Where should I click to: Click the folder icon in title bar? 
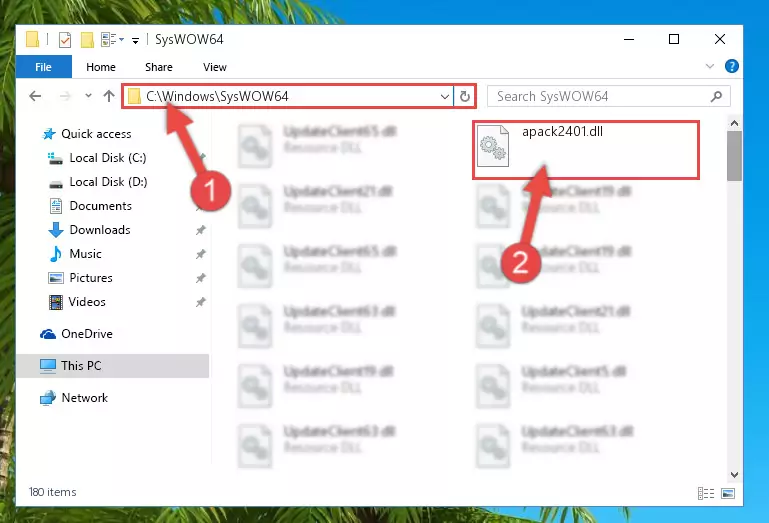(x=32, y=39)
